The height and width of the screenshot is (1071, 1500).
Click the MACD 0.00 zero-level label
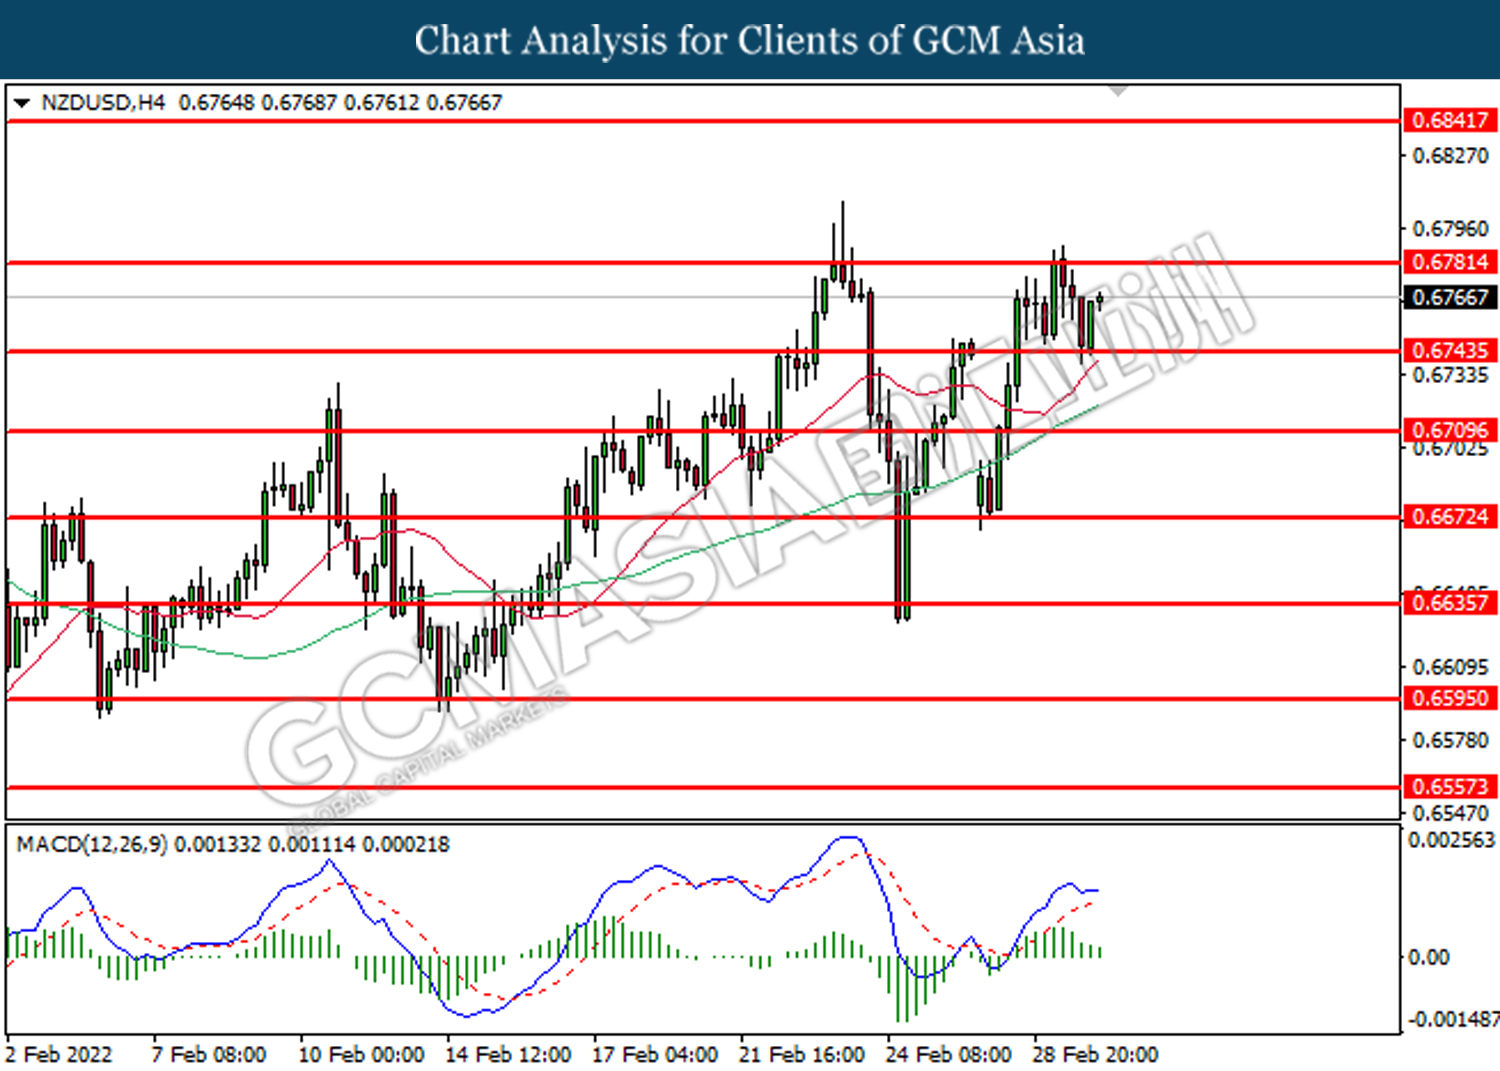(x=1428, y=958)
